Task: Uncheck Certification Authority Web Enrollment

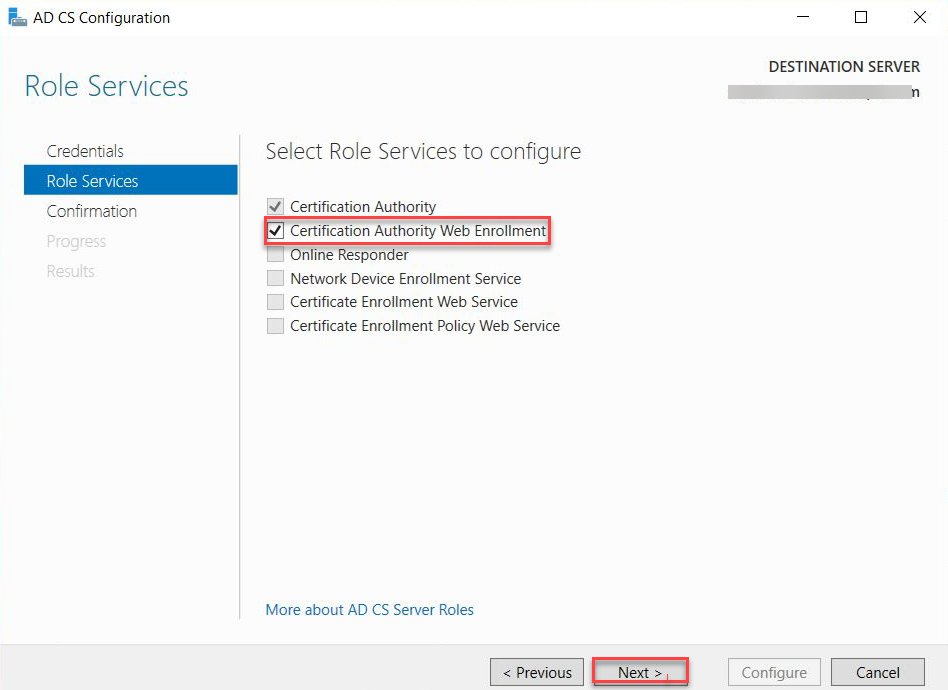Action: click(276, 230)
